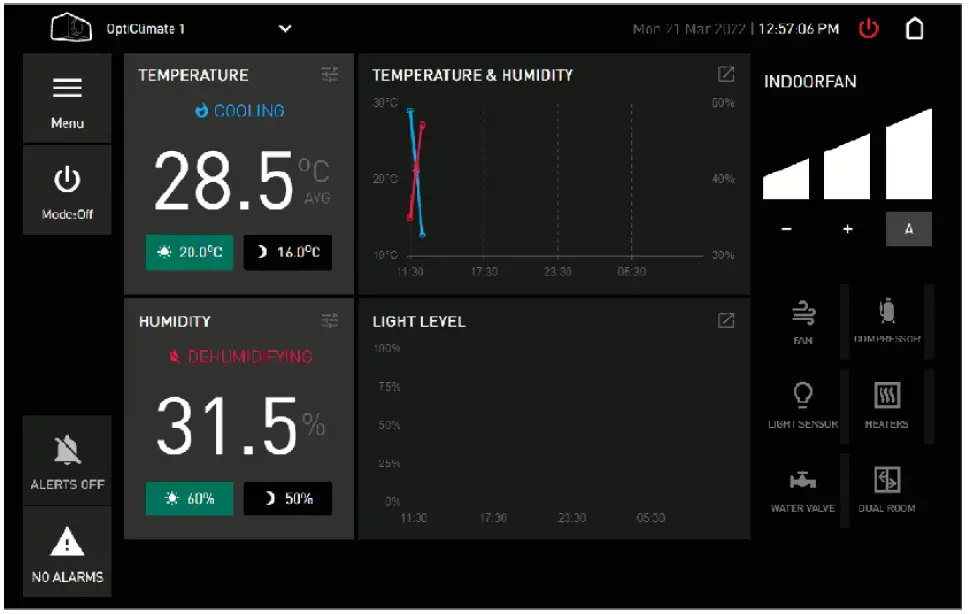Decrease indoor fan speed with minus
969x614 pixels.
pyautogui.click(x=786, y=229)
